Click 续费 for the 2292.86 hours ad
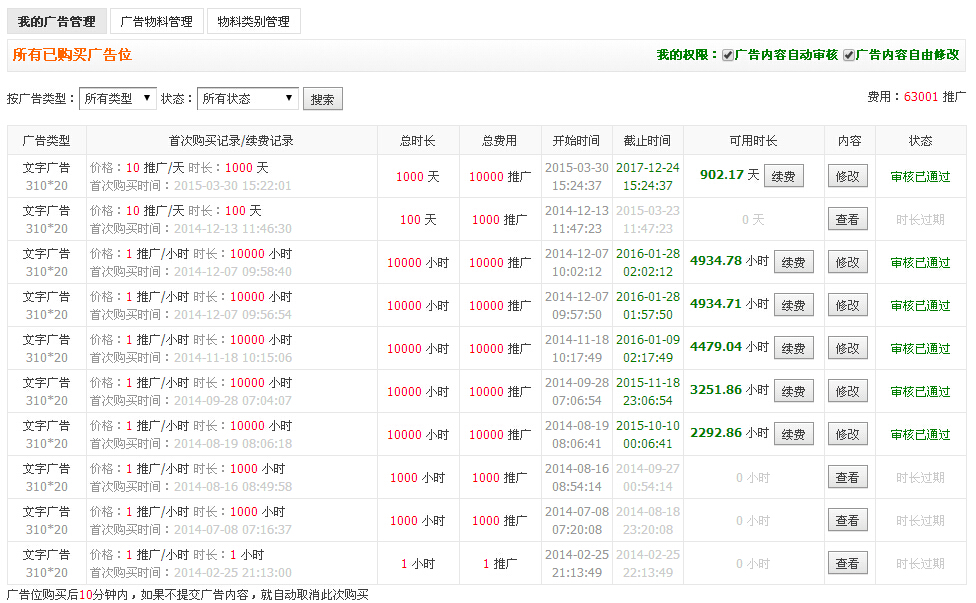This screenshot has height=603, width=976. click(793, 433)
